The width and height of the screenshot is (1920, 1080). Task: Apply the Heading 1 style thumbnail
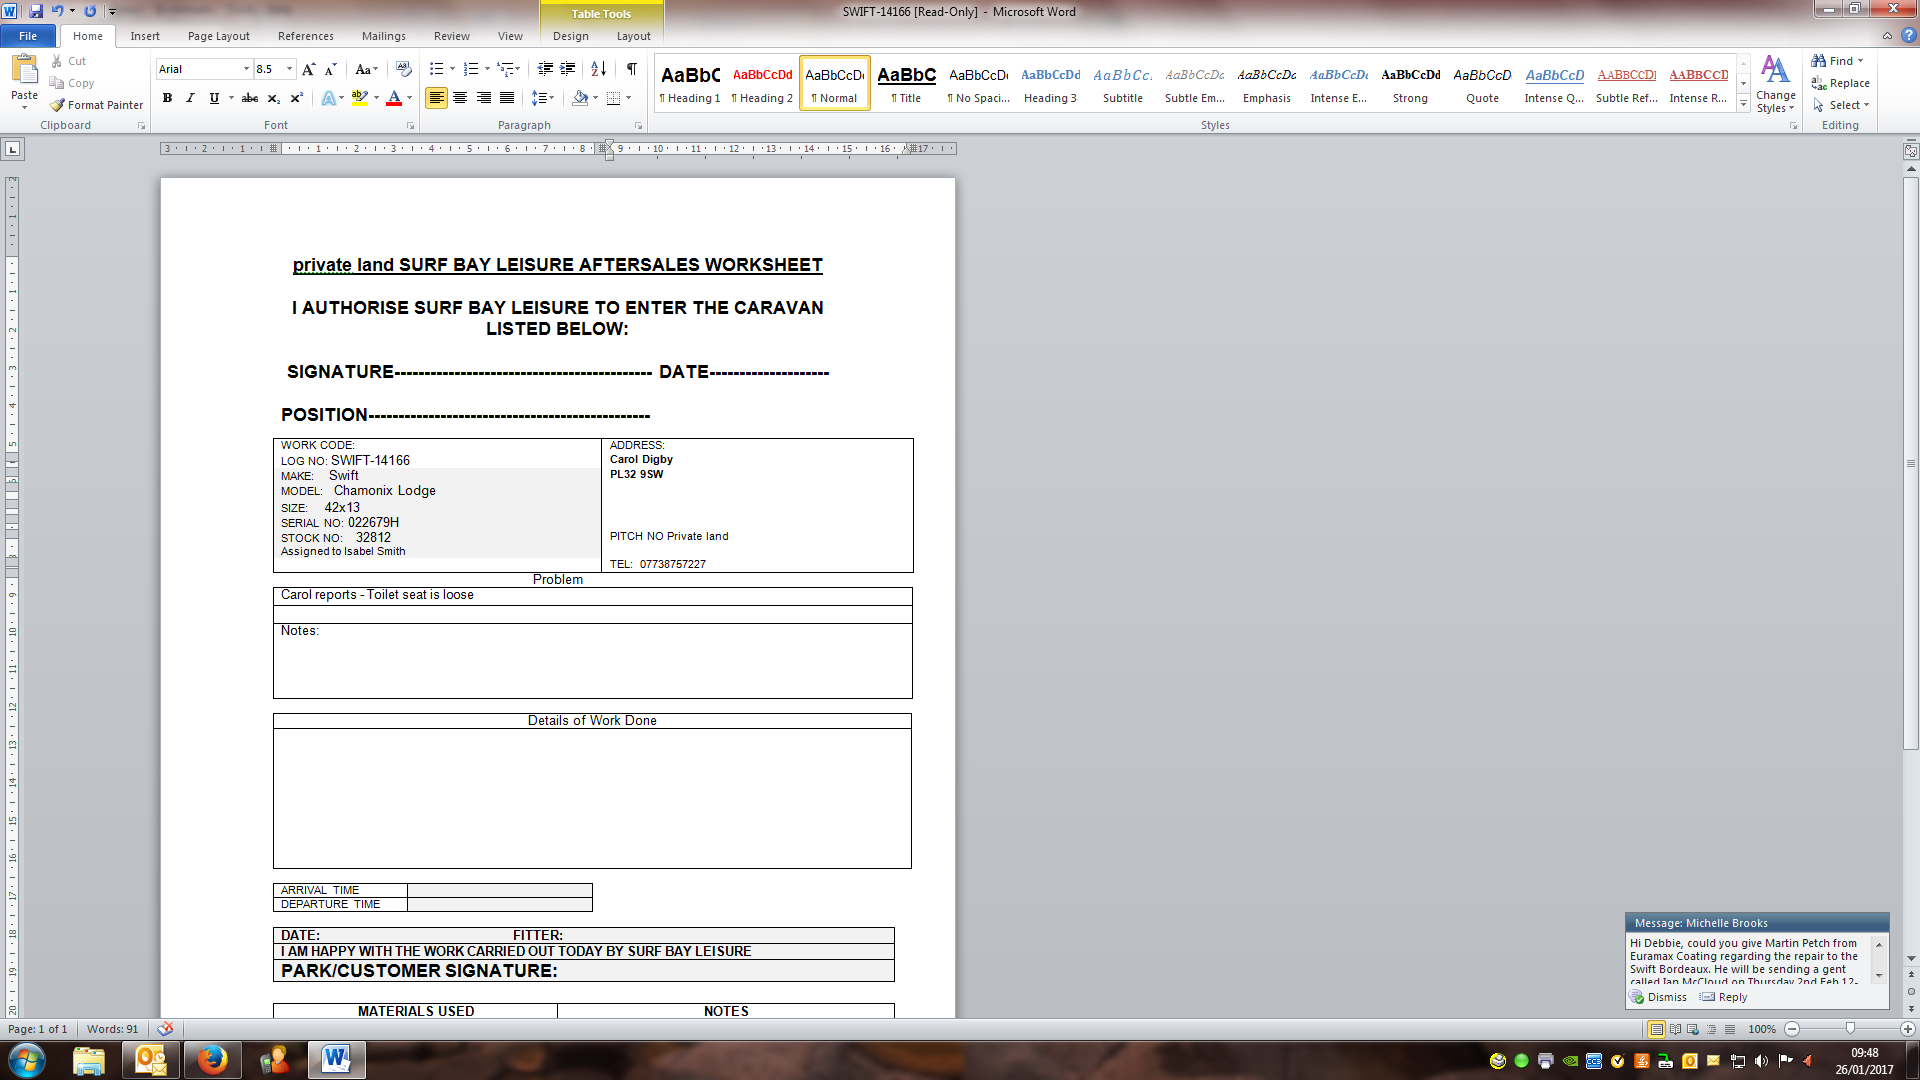(690, 83)
